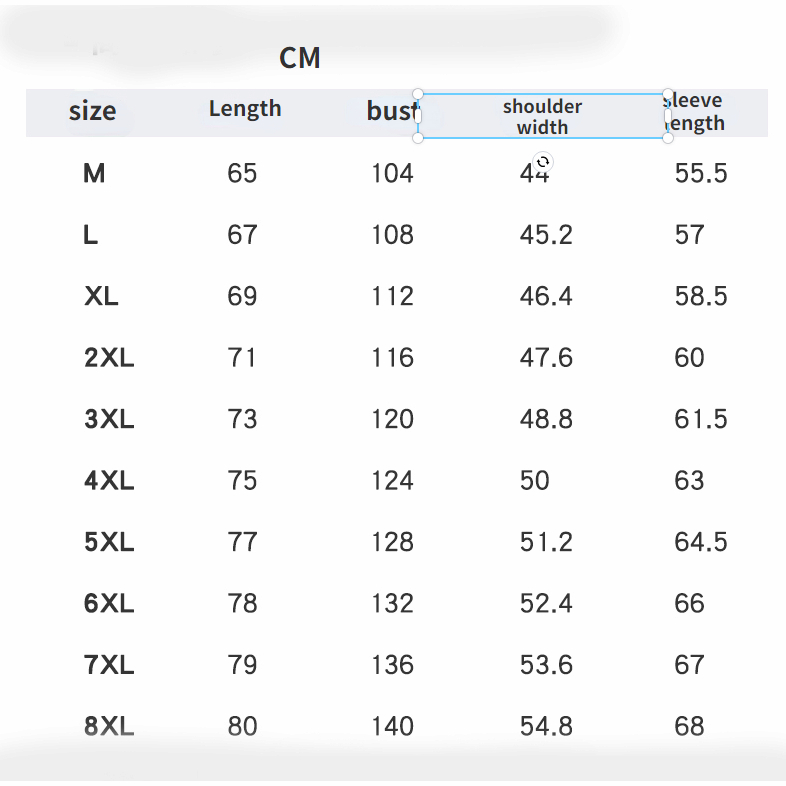Click the bottom-left corner resize handle

tap(418, 138)
